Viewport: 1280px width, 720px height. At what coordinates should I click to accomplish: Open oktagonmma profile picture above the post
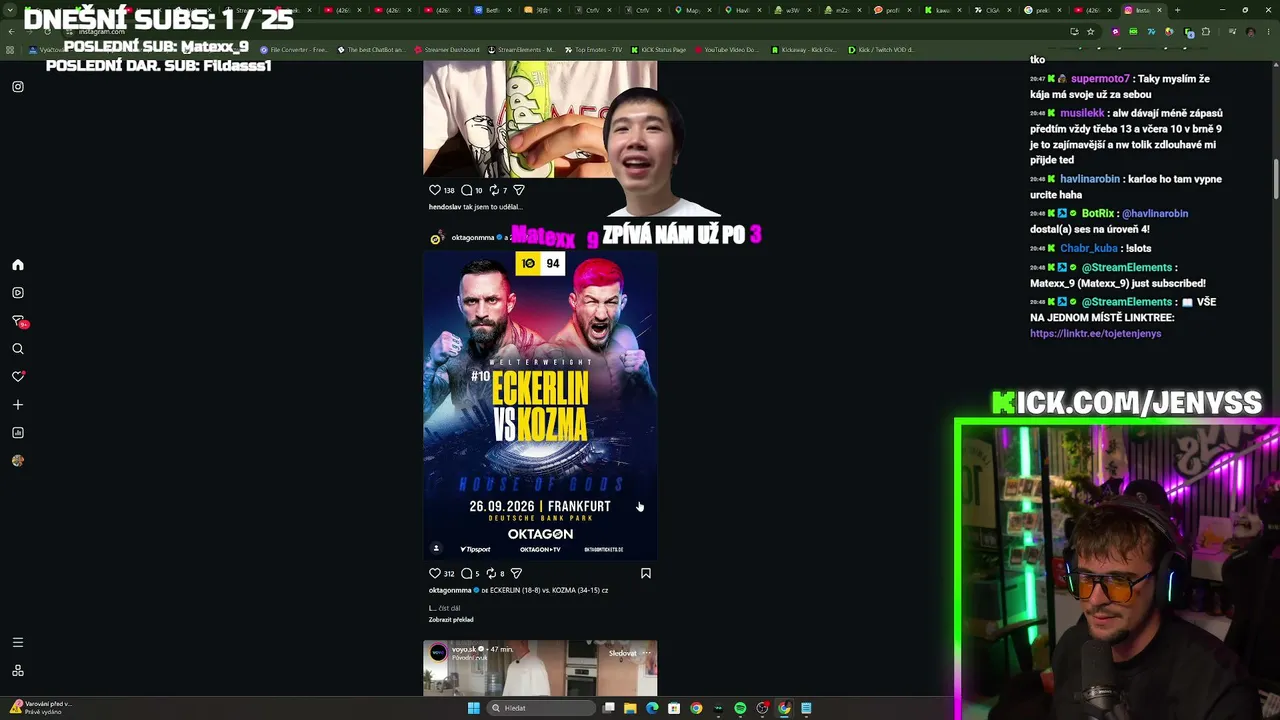pos(436,238)
